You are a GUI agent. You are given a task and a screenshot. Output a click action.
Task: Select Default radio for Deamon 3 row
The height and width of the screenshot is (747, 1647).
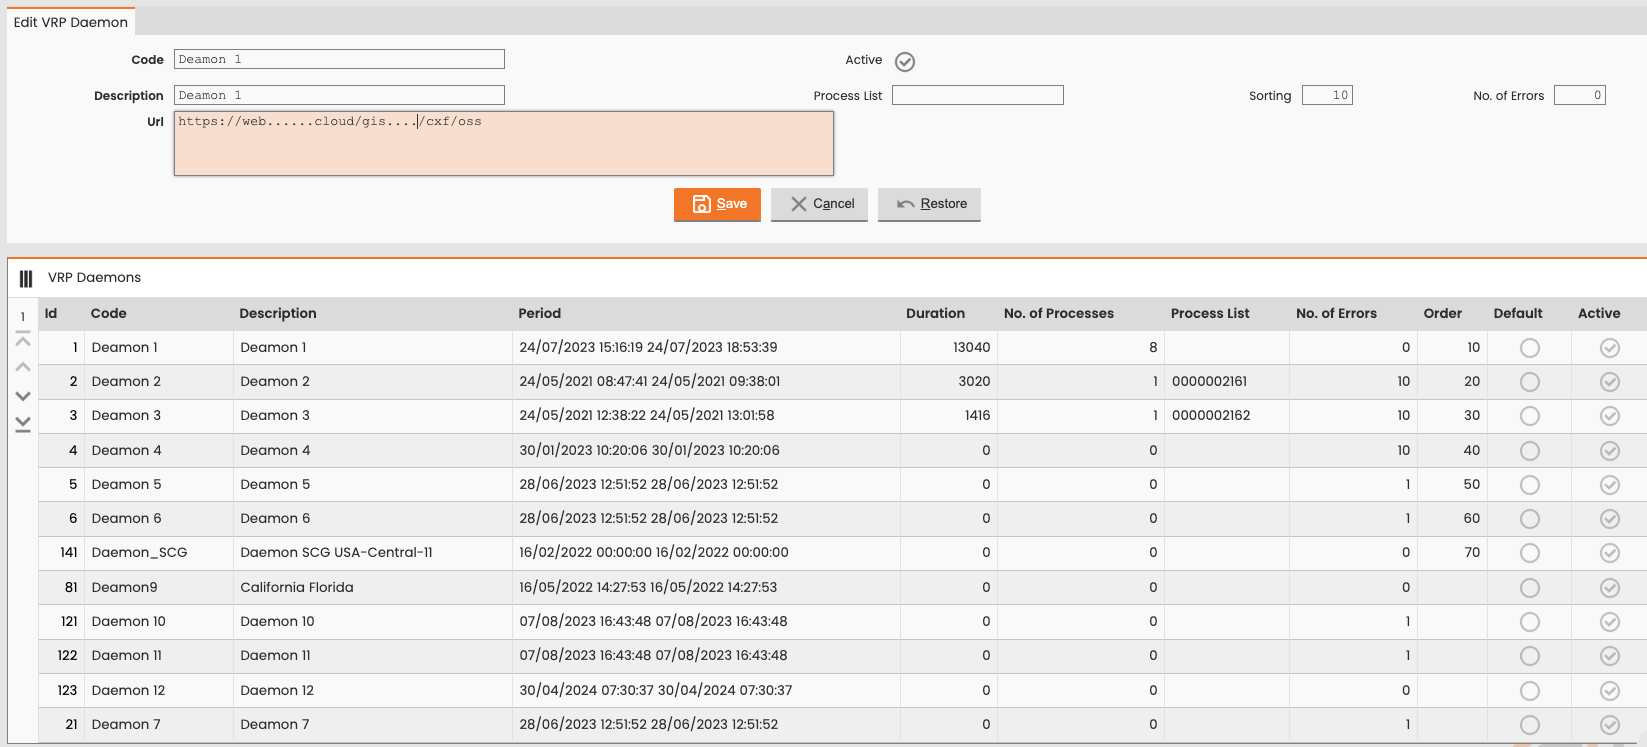point(1530,416)
